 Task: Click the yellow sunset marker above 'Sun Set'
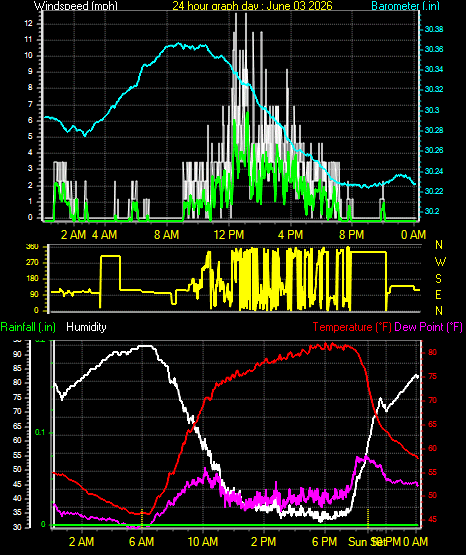368,518
